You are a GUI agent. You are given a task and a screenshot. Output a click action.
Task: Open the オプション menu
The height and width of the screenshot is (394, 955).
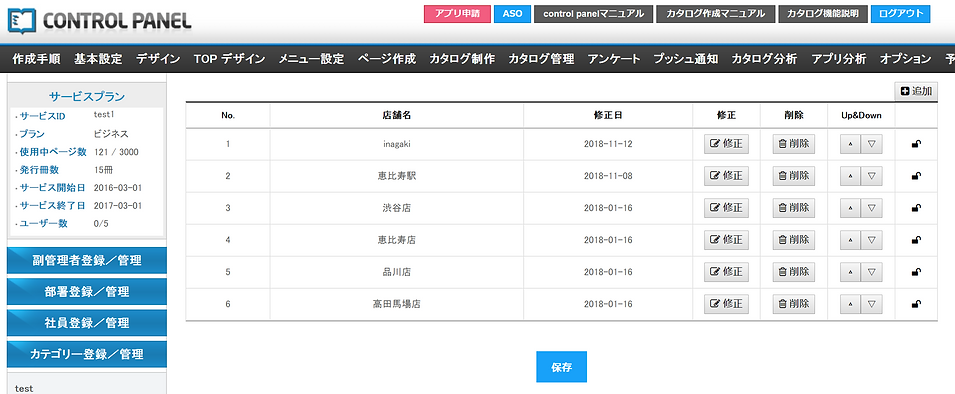pyautogui.click(x=905, y=59)
